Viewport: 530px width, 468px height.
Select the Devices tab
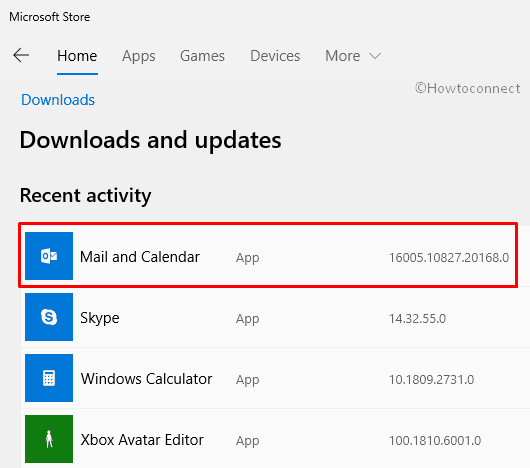(x=275, y=56)
